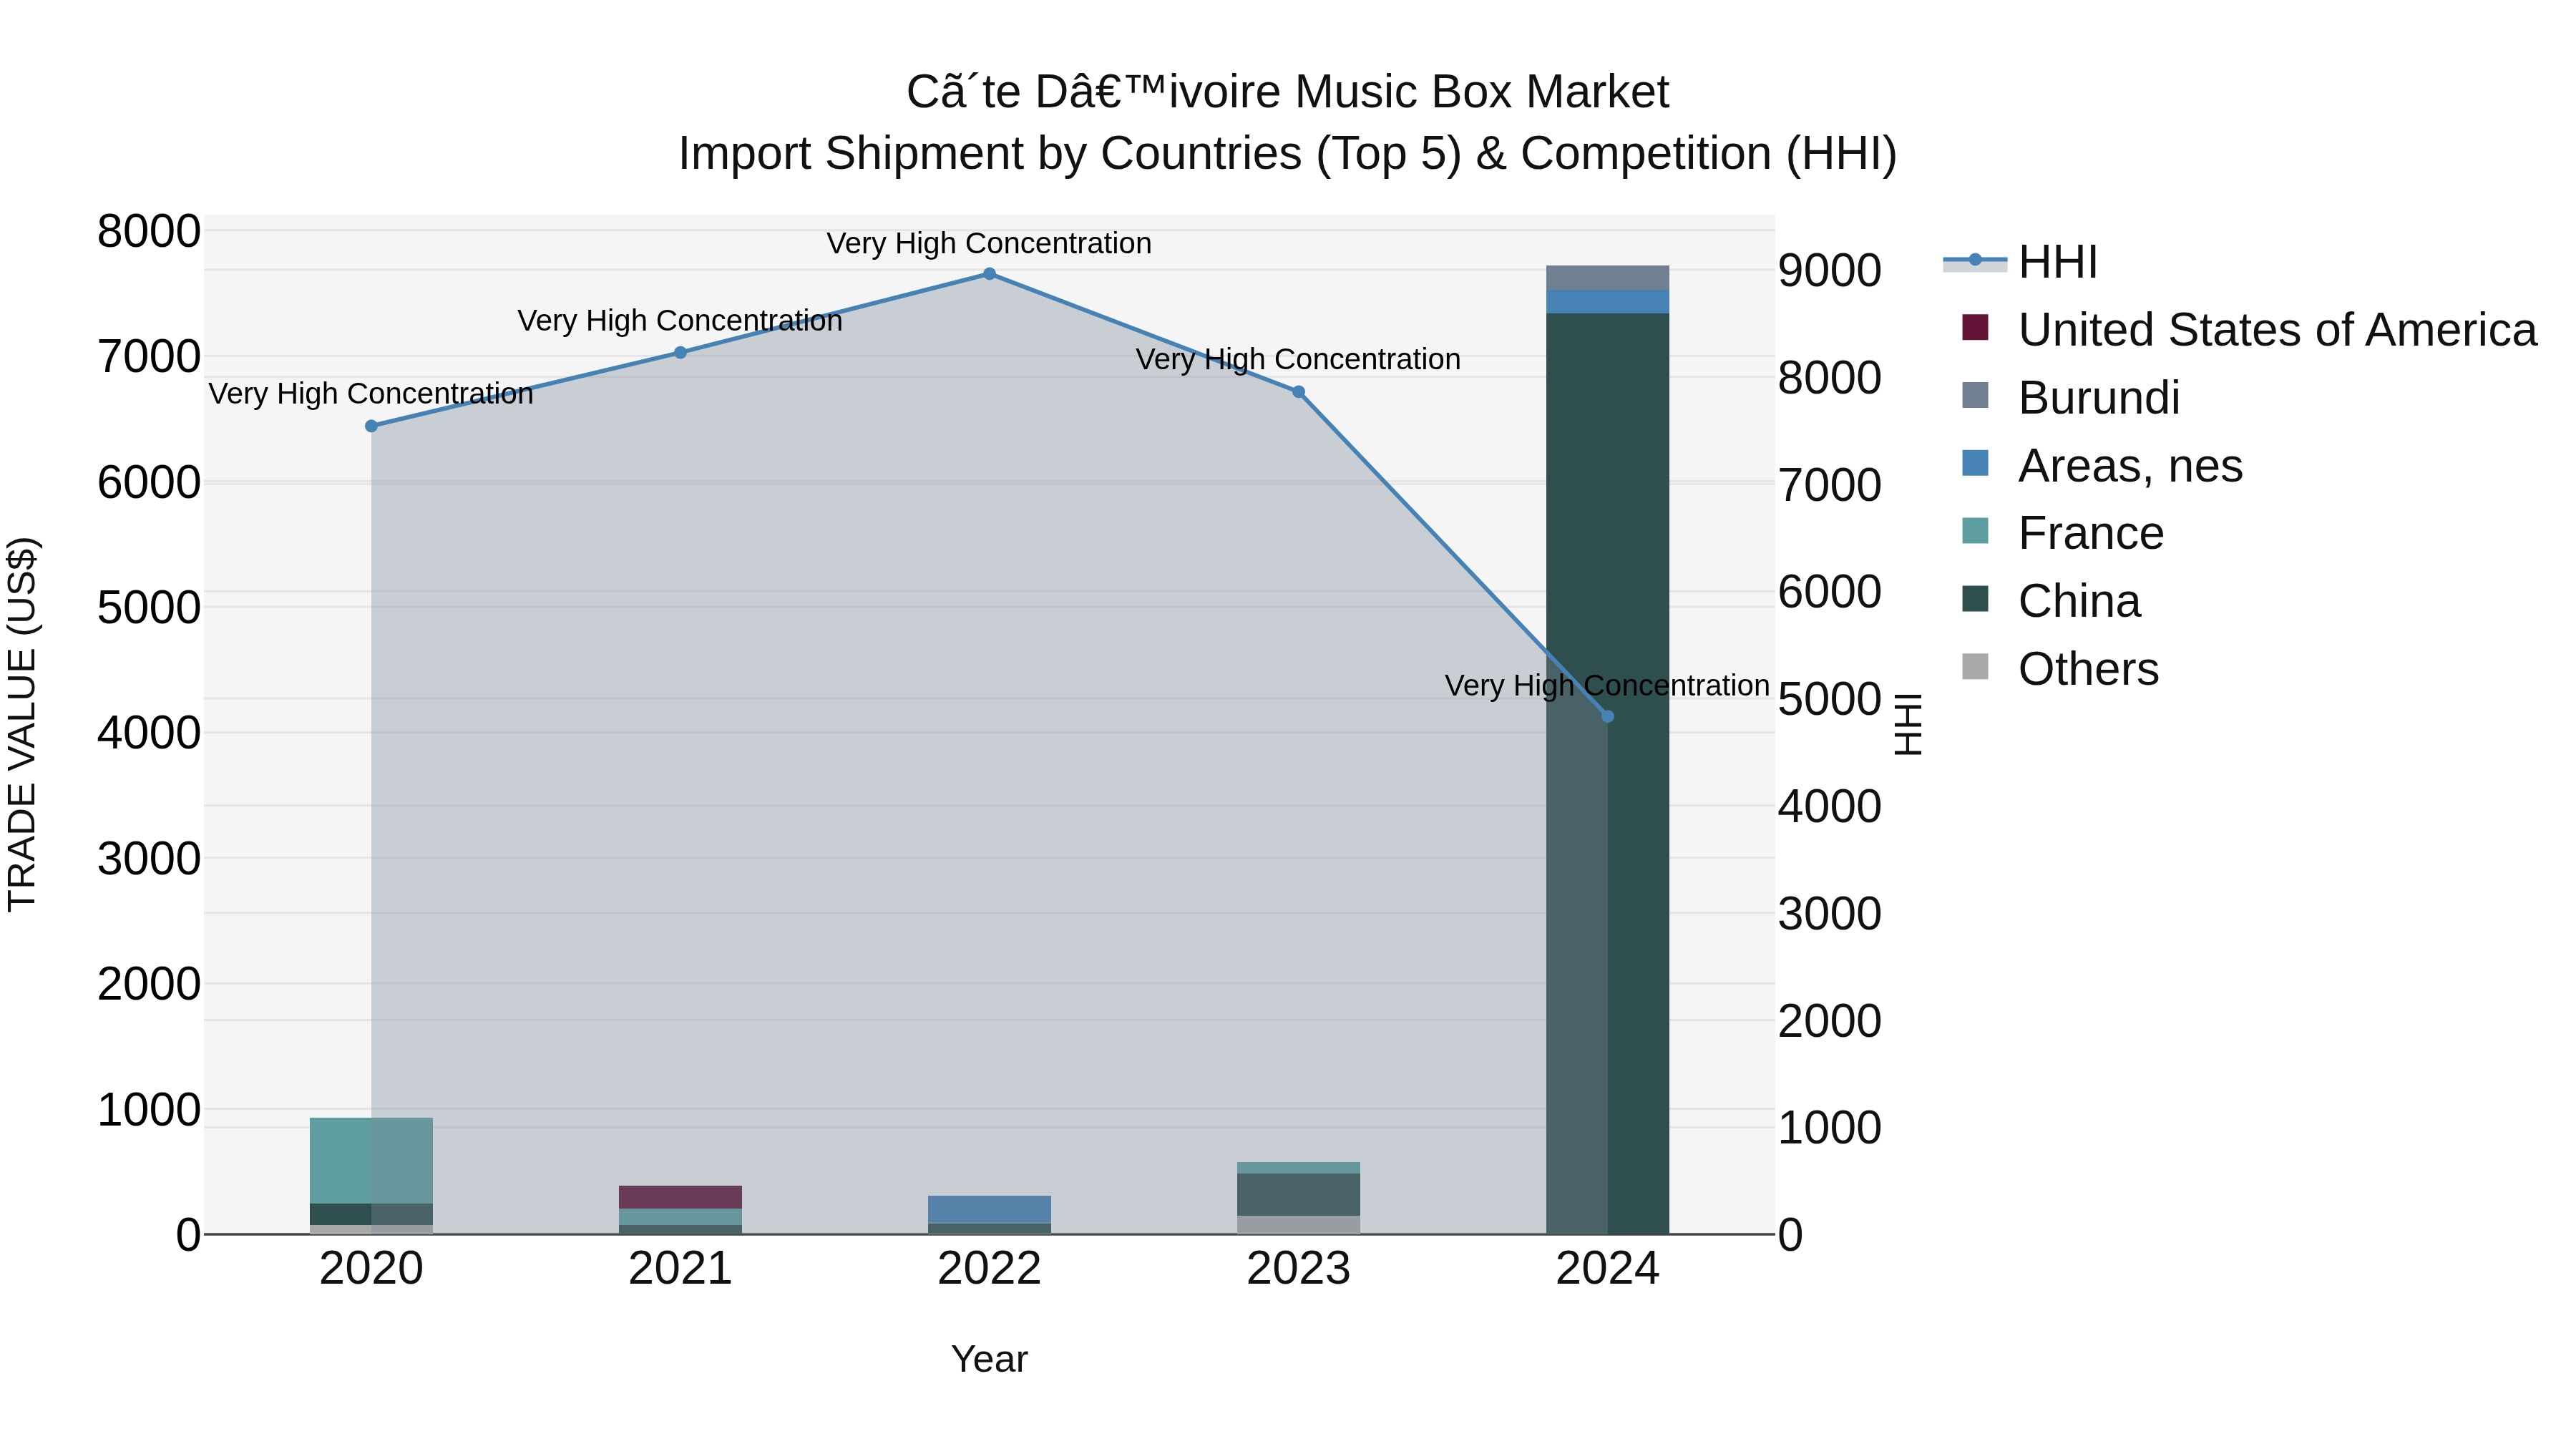
Task: Toggle United States of America legend entry
Action: pos(2249,329)
